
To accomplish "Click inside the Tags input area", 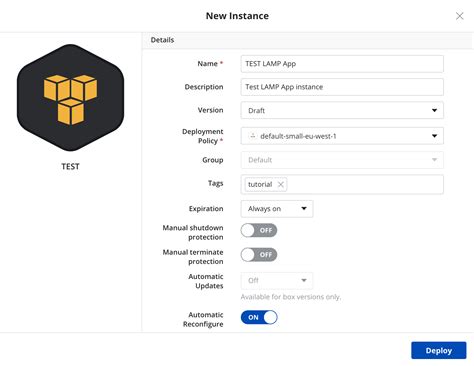I will coord(365,184).
